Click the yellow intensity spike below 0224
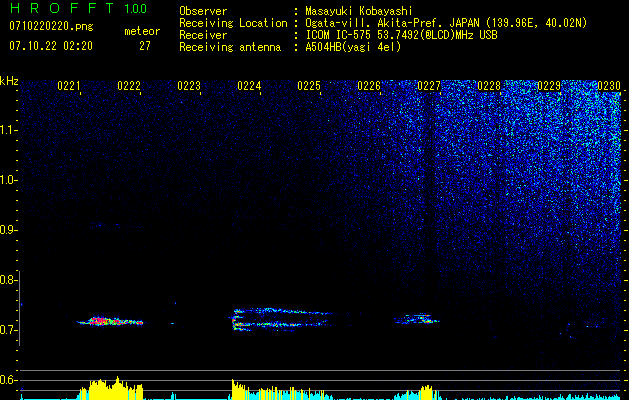Screen dimensions: 629x400 239,389
